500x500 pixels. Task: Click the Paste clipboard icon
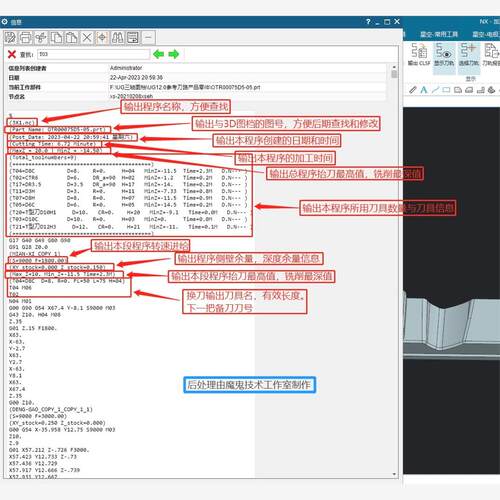click(x=71, y=37)
